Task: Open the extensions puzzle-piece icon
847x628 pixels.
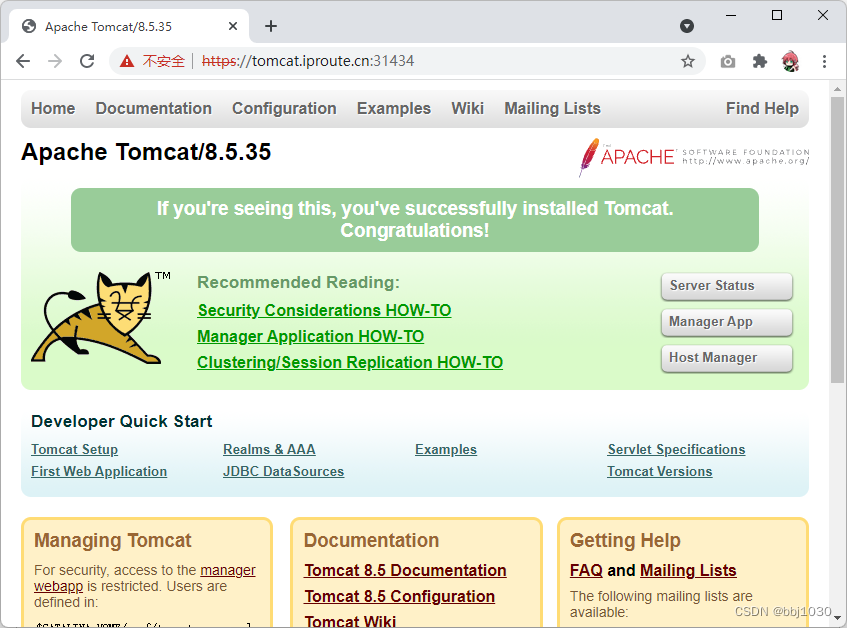Action: [759, 62]
